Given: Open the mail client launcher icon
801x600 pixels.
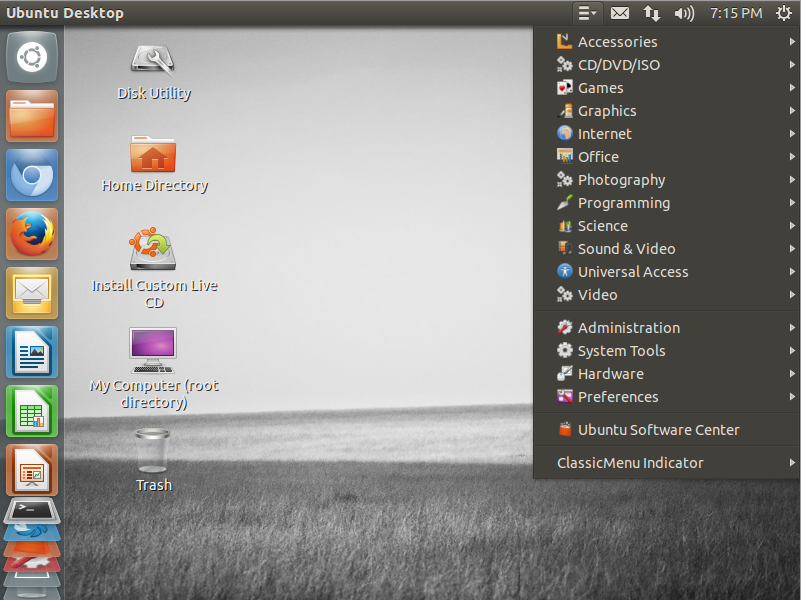Looking at the screenshot, I should [32, 293].
